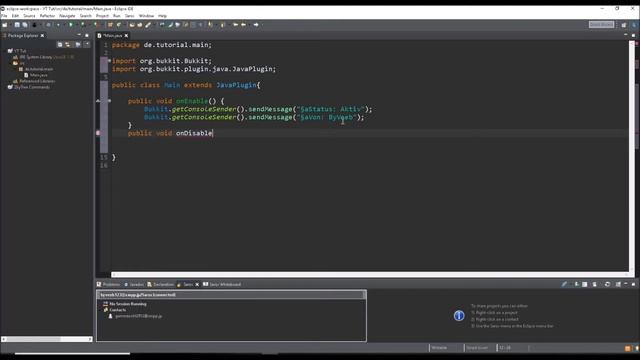Image resolution: width=640 pixels, height=360 pixels.
Task: Select the Java perspective icon
Action: 634,25
